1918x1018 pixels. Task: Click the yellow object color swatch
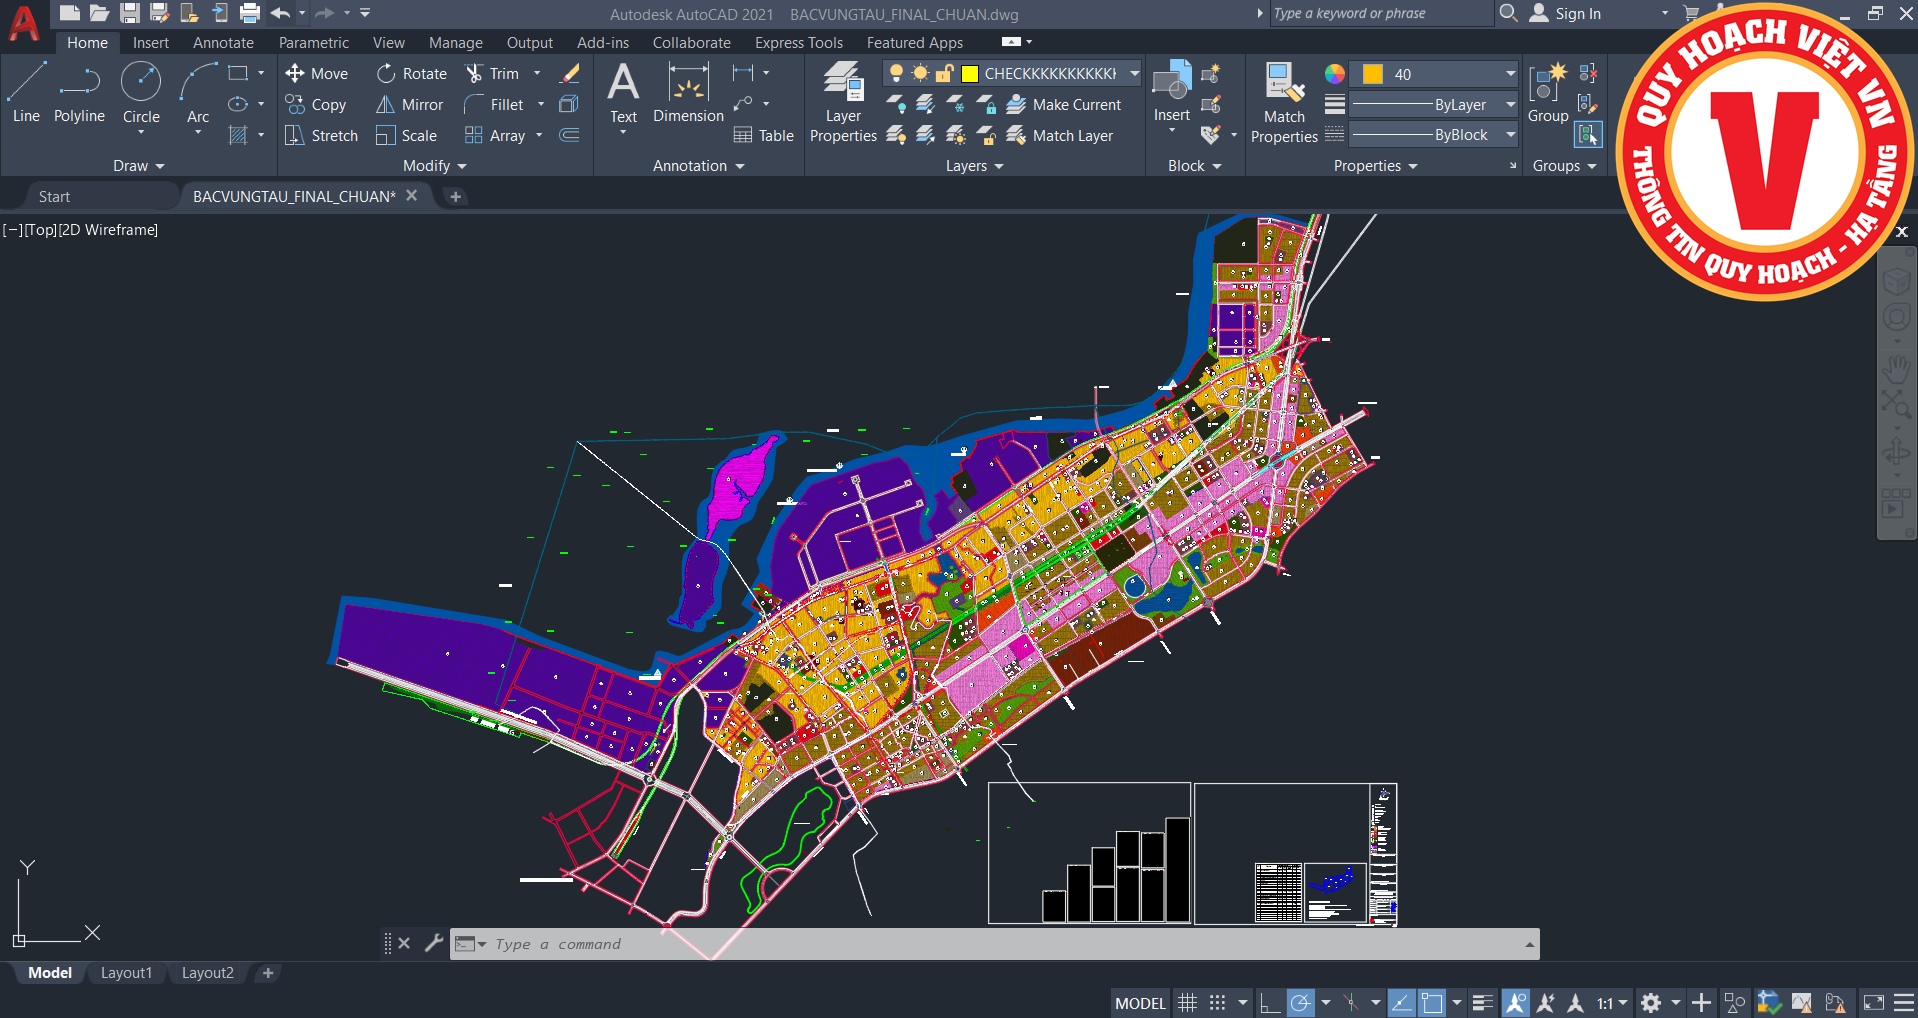tap(1373, 74)
